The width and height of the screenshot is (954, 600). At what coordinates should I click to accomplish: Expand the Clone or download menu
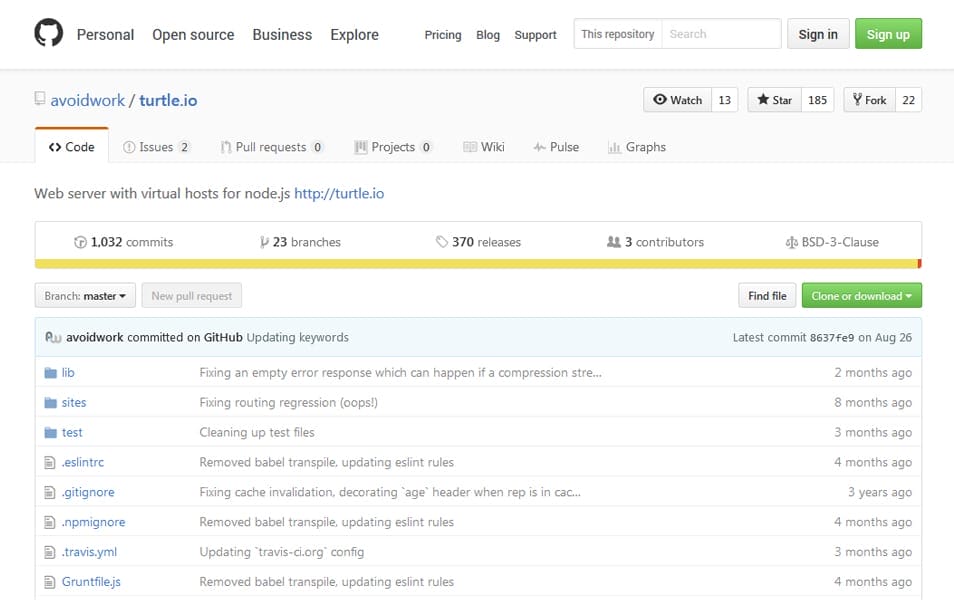861,296
